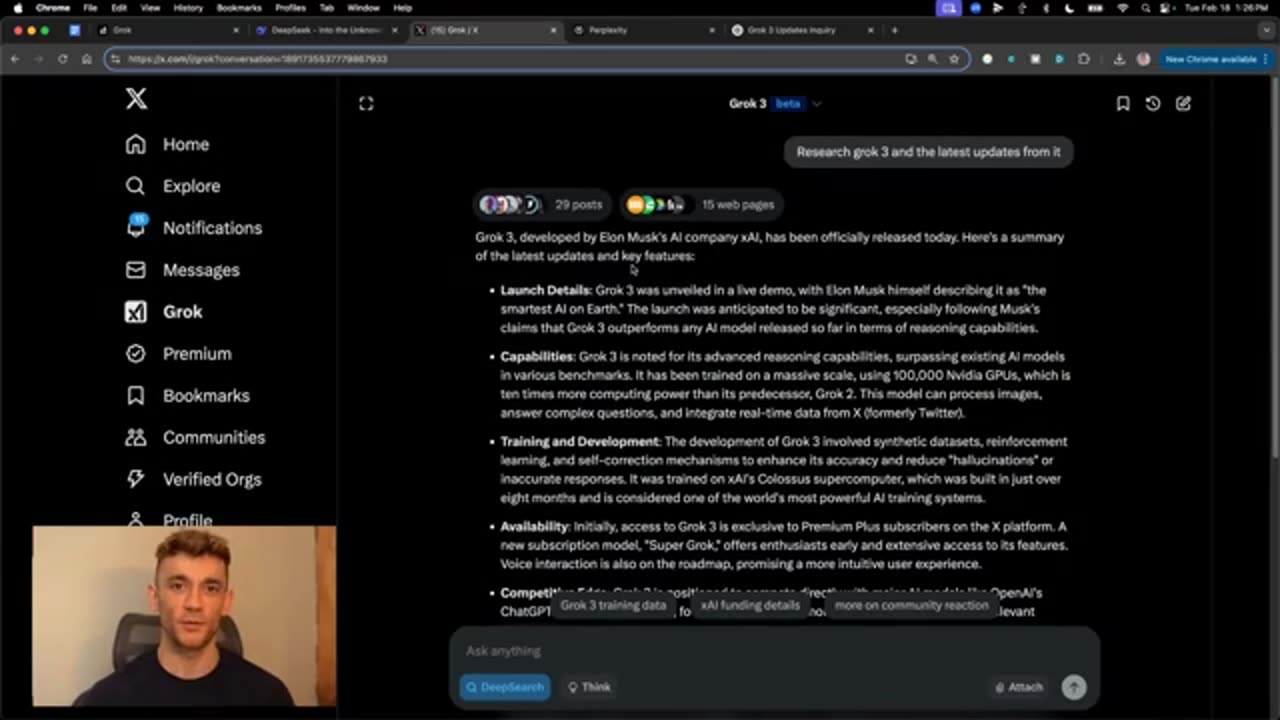
Task: Toggle Grok focus mode icon
Action: [366, 103]
